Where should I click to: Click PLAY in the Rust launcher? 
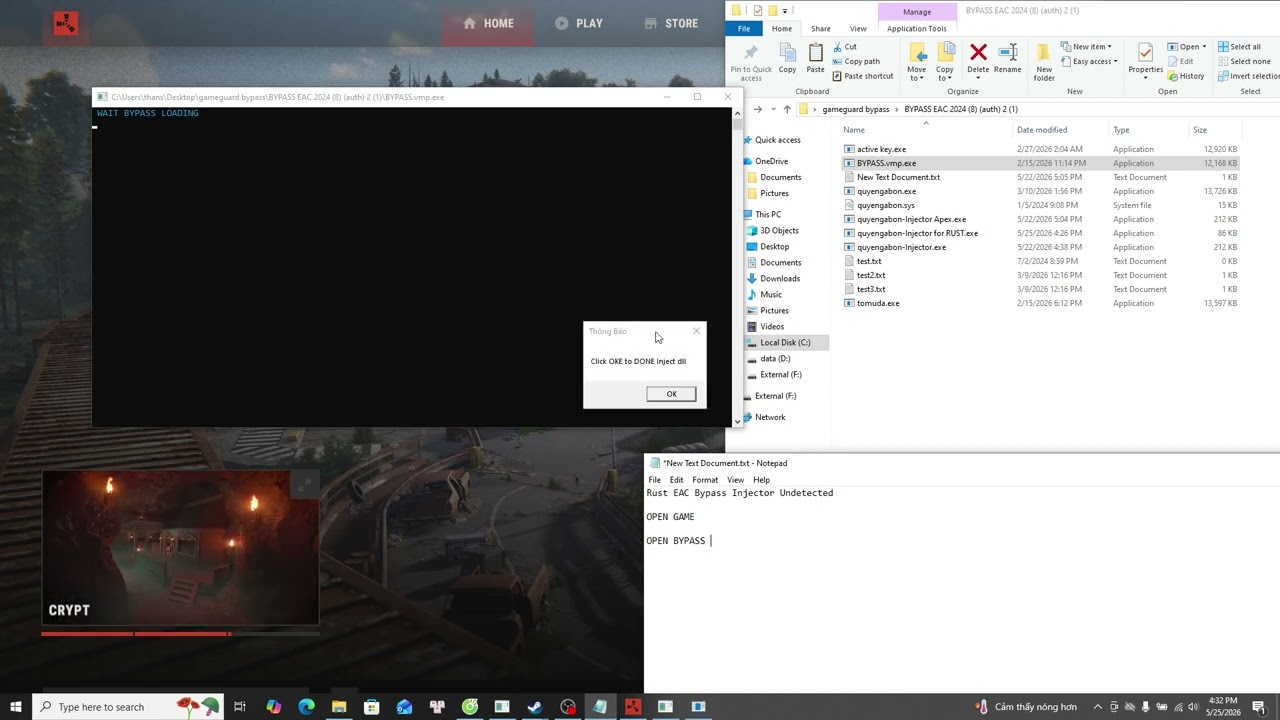(x=579, y=23)
